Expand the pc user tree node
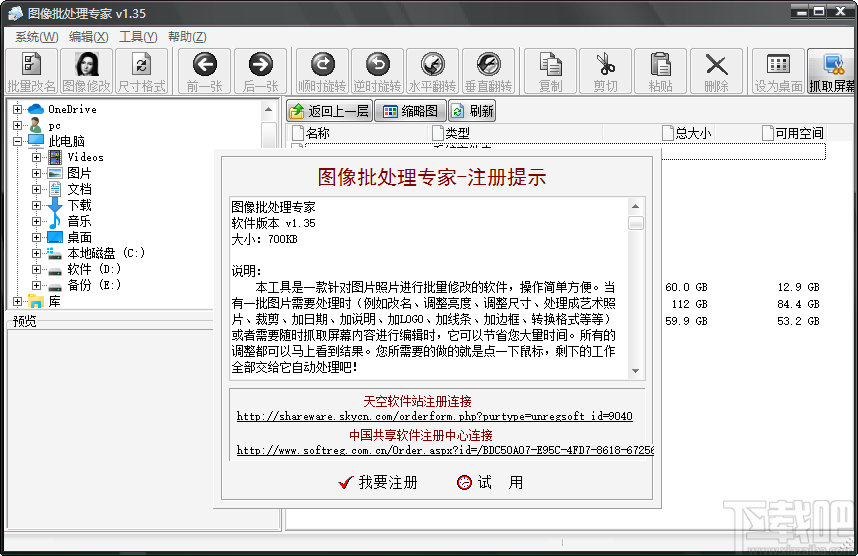Viewport: 858px width, 556px height. click(18, 125)
